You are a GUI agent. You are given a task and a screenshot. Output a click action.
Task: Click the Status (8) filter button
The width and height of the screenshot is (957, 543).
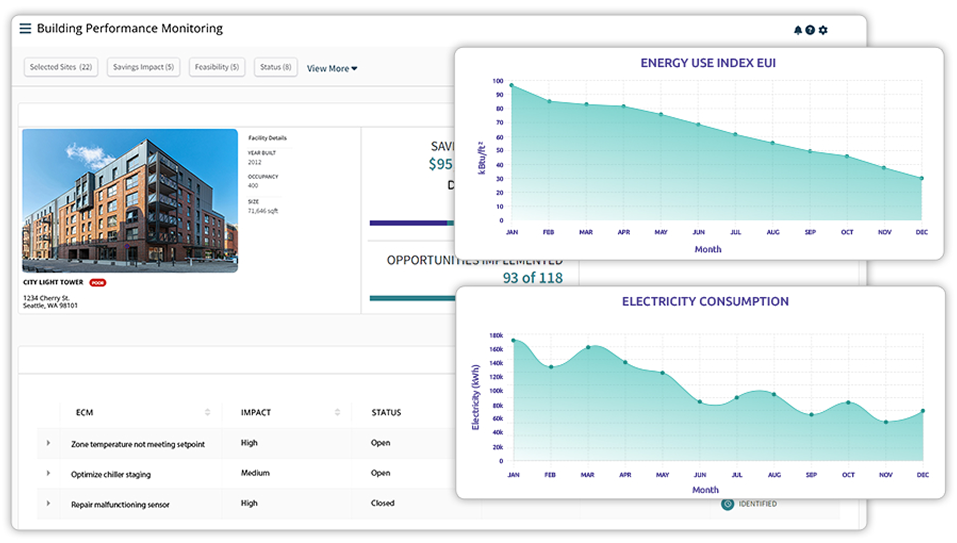click(x=275, y=67)
